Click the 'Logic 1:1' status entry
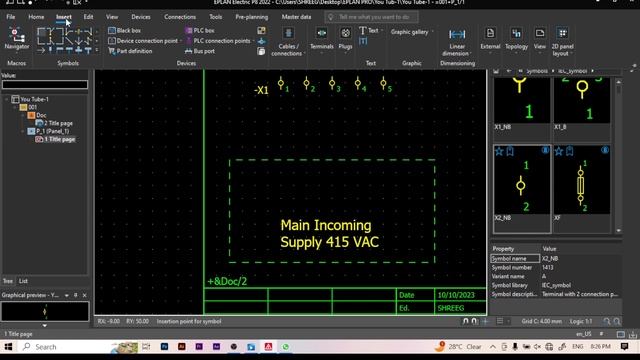The height and width of the screenshot is (360, 640). 581,321
